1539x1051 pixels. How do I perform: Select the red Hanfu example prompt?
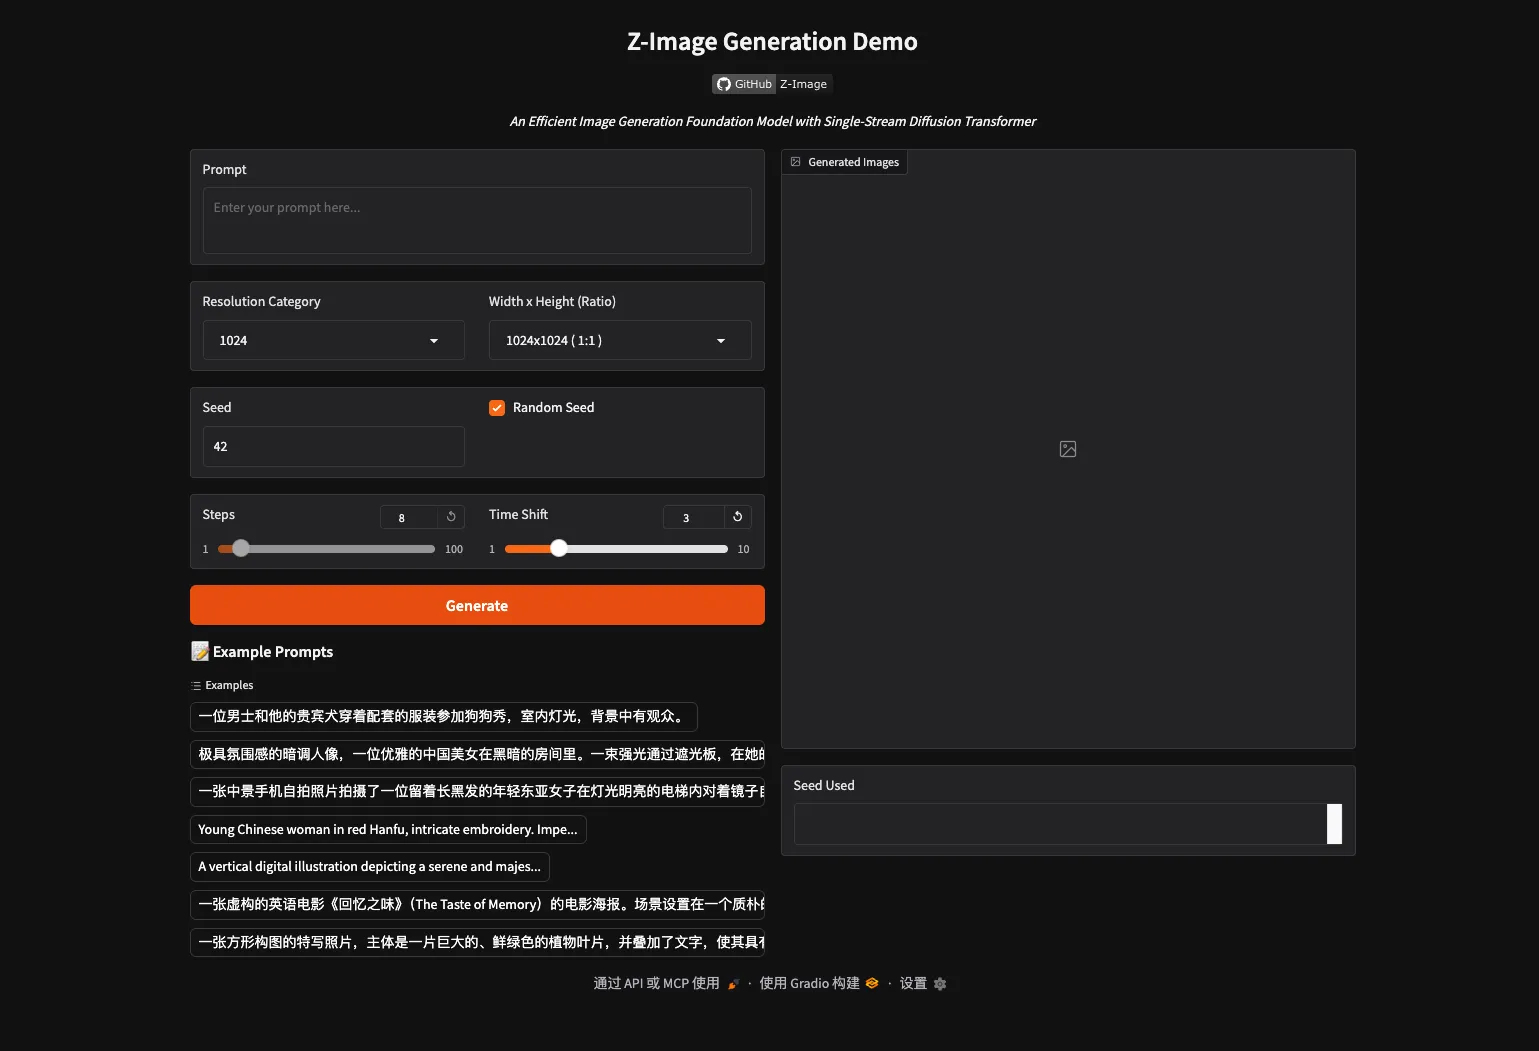(x=388, y=829)
